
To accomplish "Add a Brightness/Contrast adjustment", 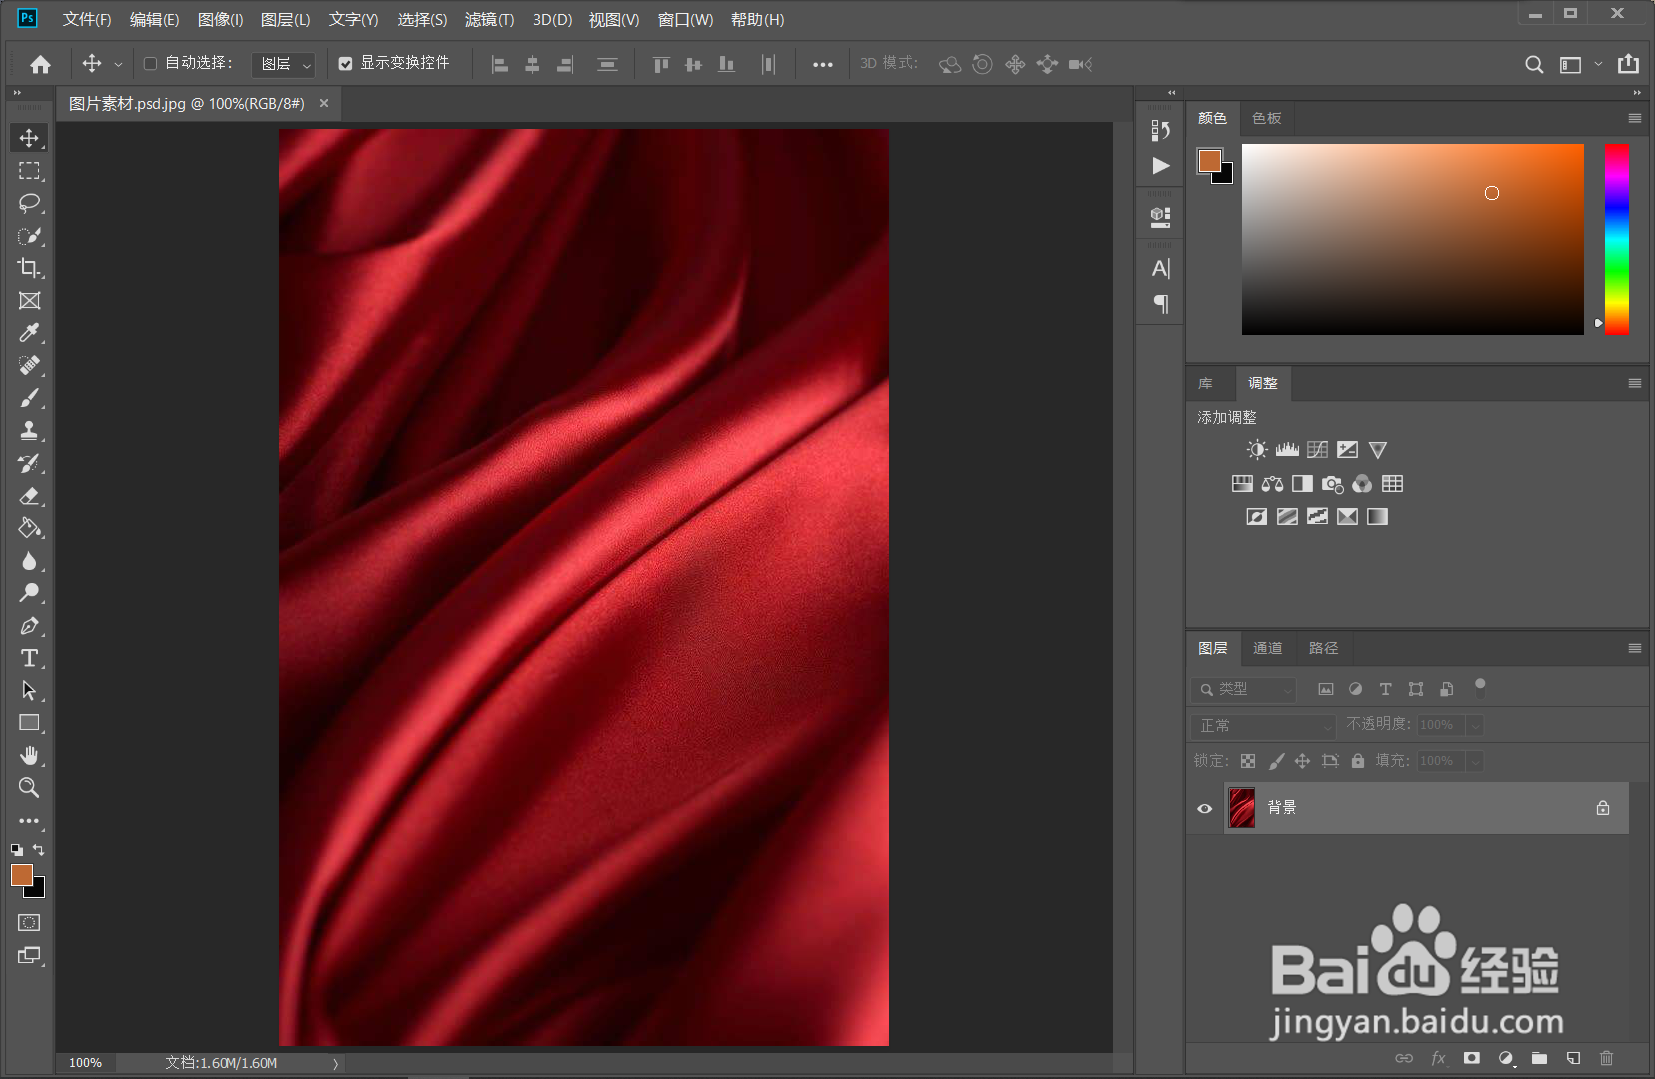I will point(1257,450).
